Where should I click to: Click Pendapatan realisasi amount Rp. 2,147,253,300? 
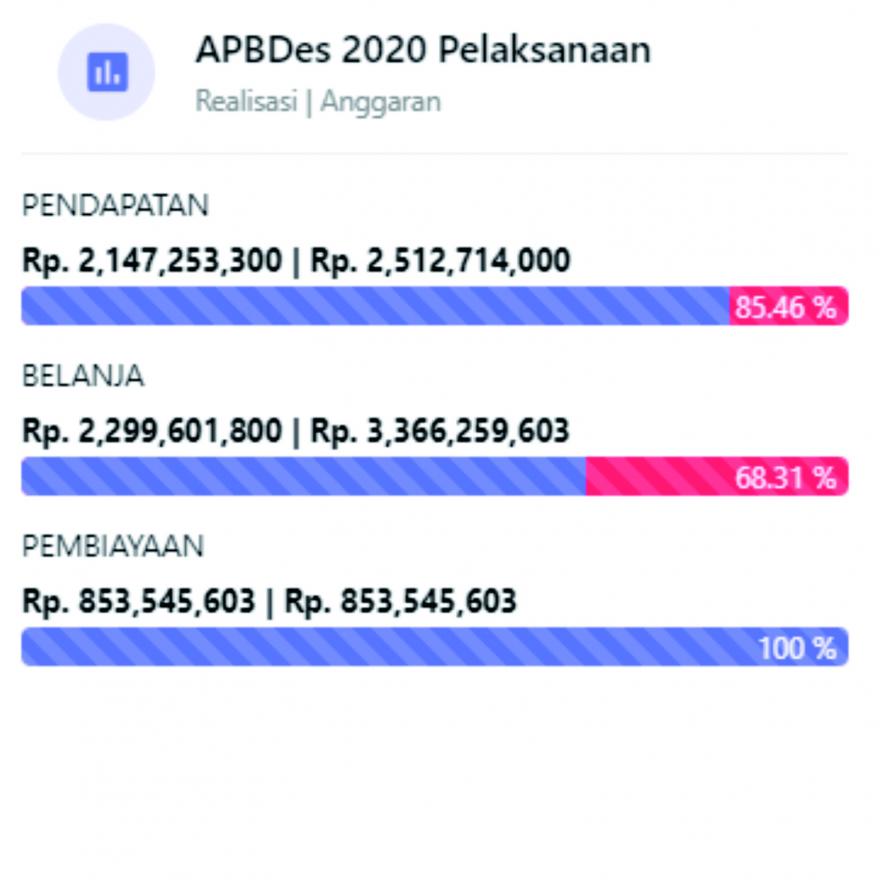(152, 261)
